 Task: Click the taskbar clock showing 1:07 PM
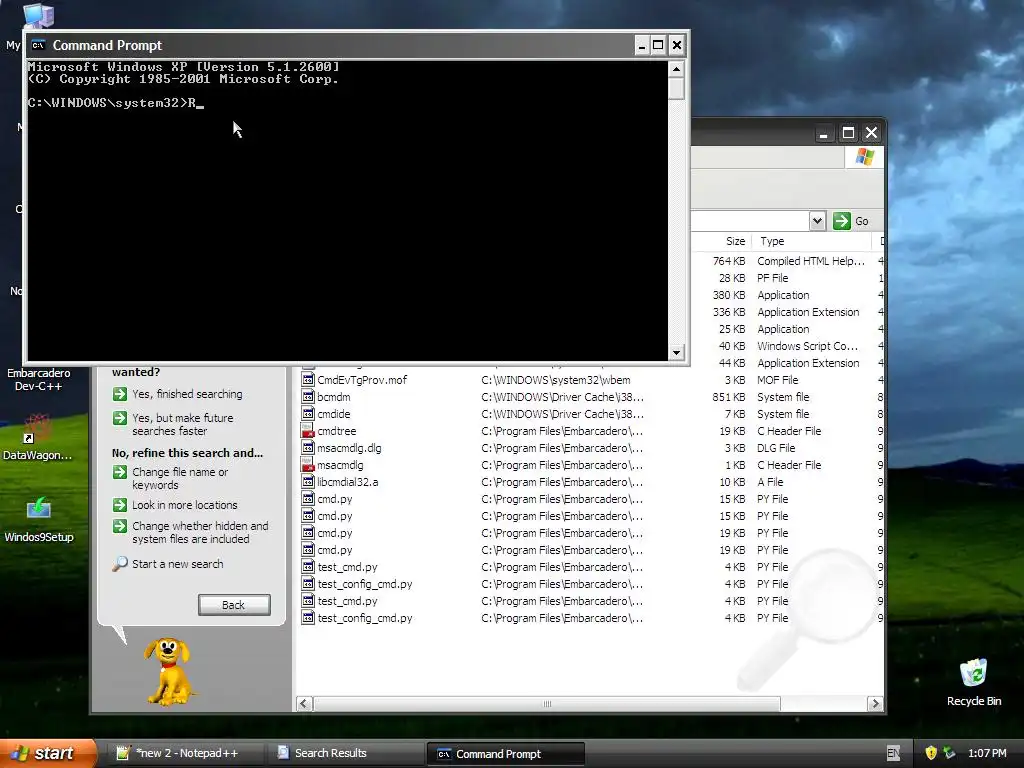[x=987, y=753]
